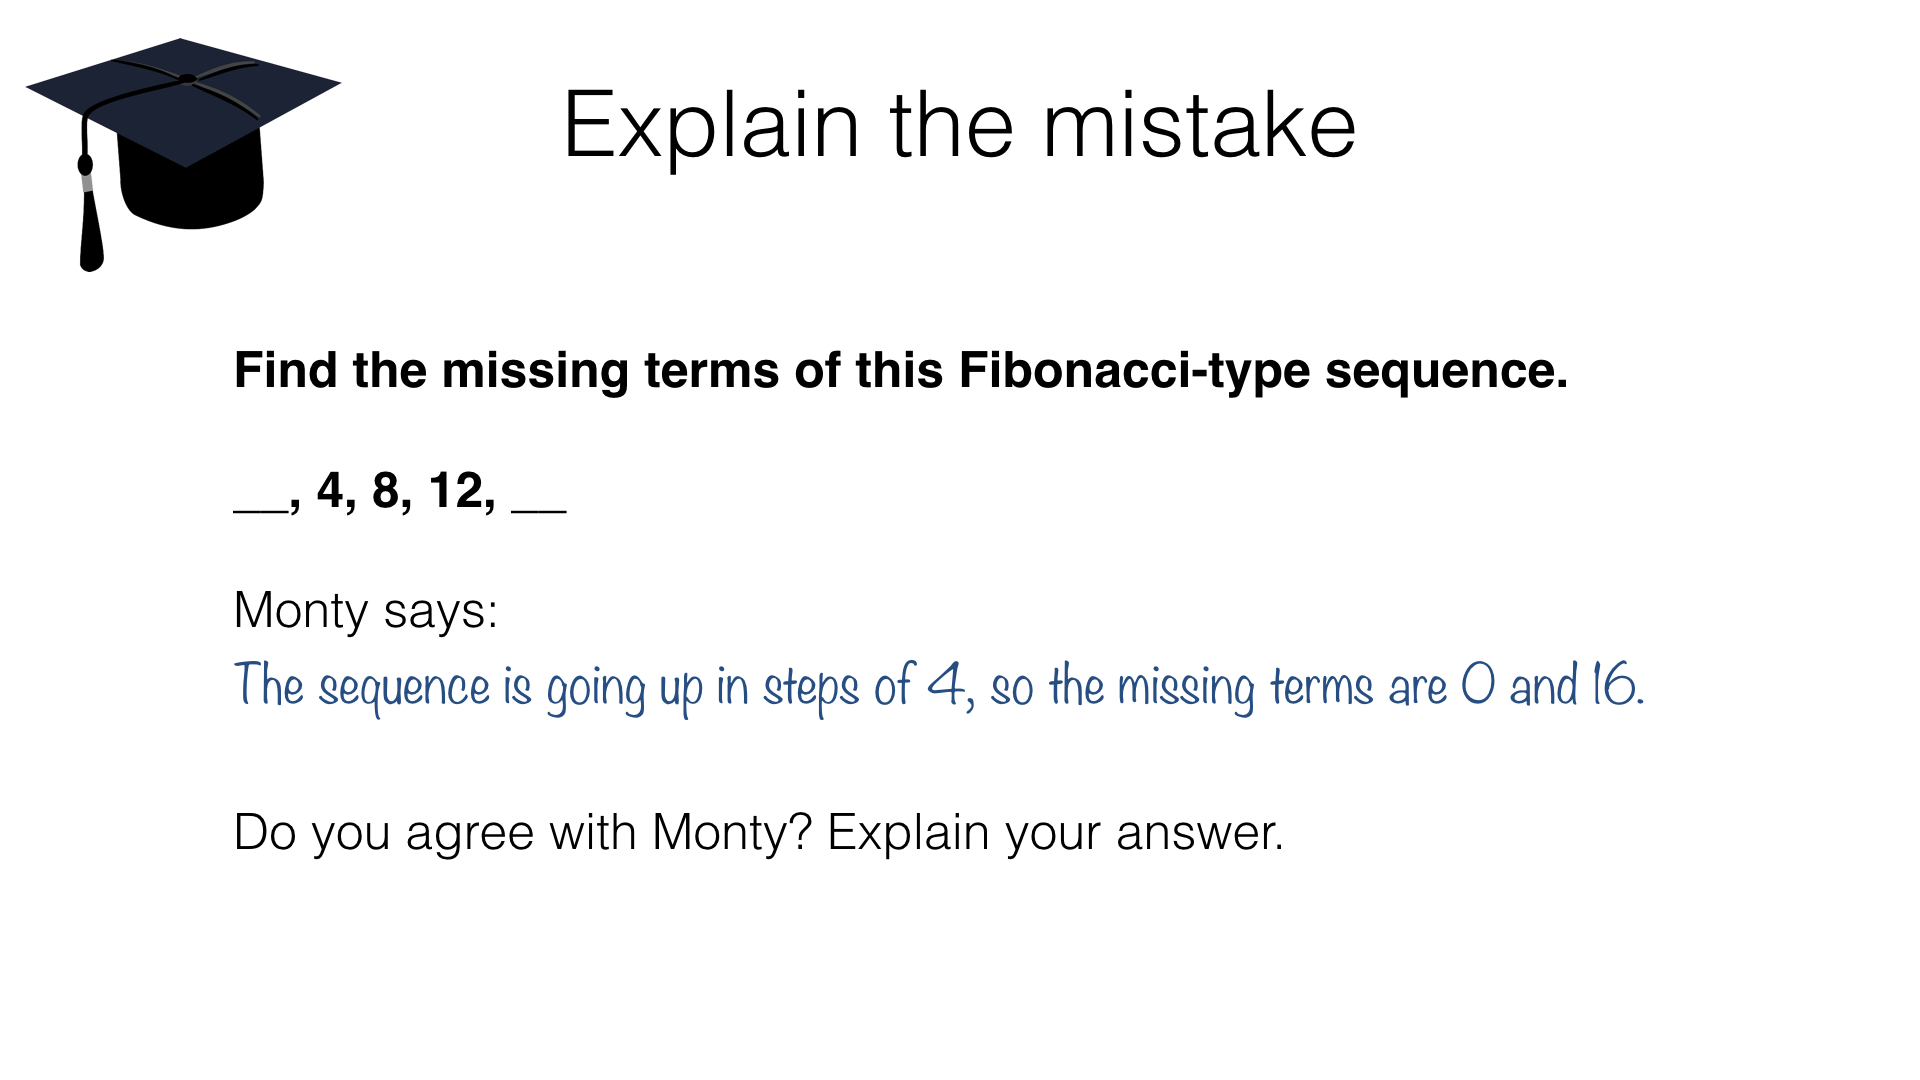Select the bold 'Find the missing terms' instruction
This screenshot has height=1080, width=1920.
900,370
